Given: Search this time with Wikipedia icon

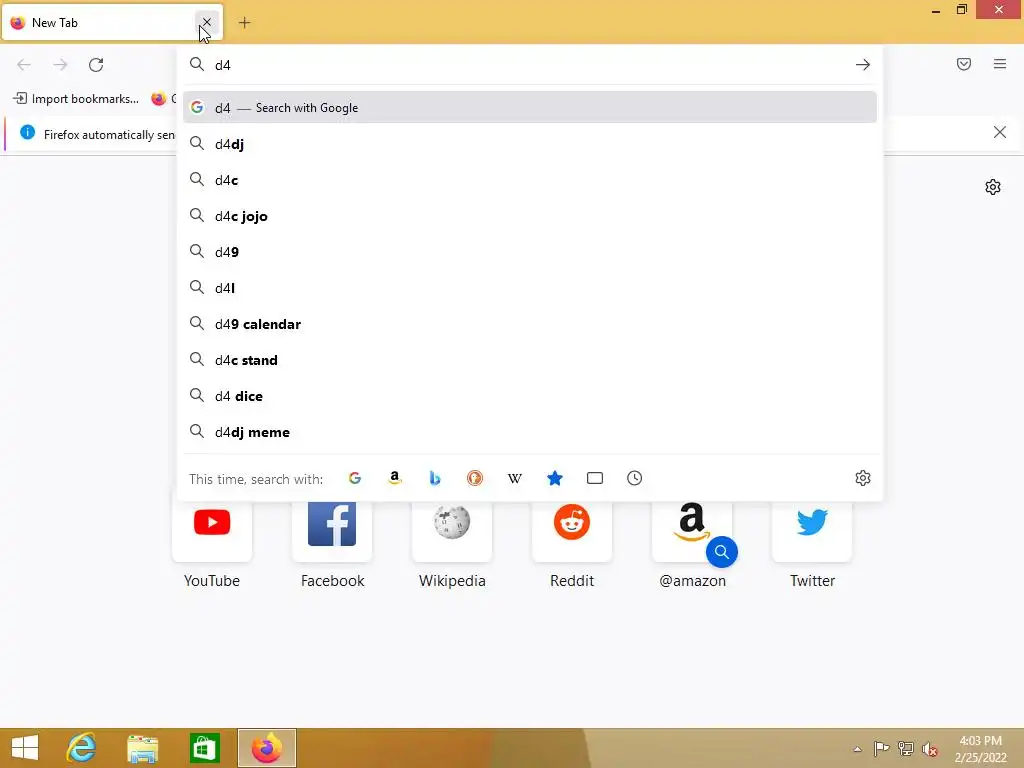Looking at the screenshot, I should pyautogui.click(x=515, y=478).
